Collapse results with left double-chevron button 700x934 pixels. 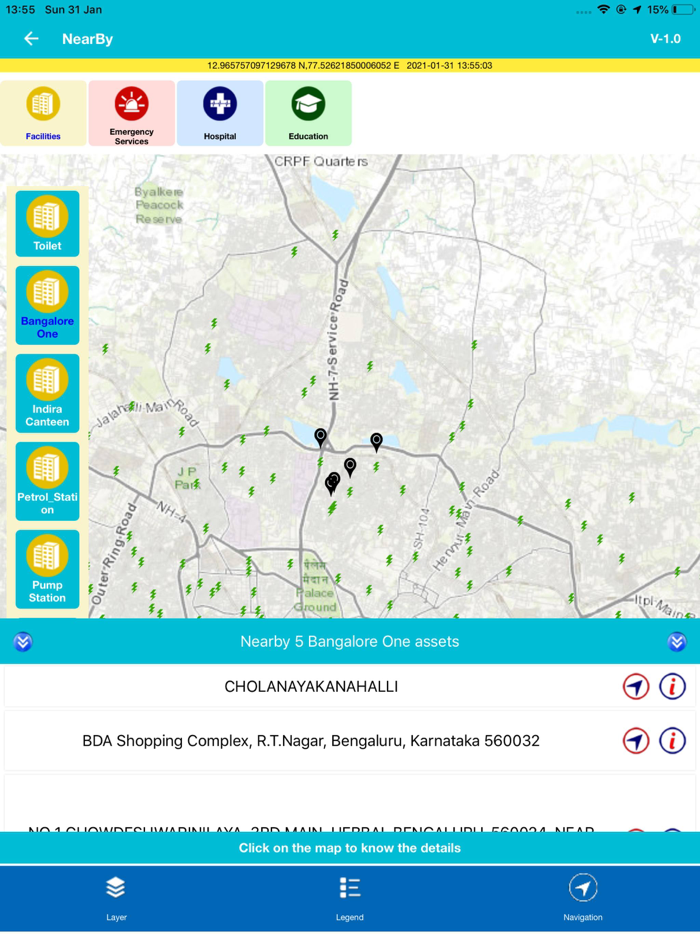(23, 642)
